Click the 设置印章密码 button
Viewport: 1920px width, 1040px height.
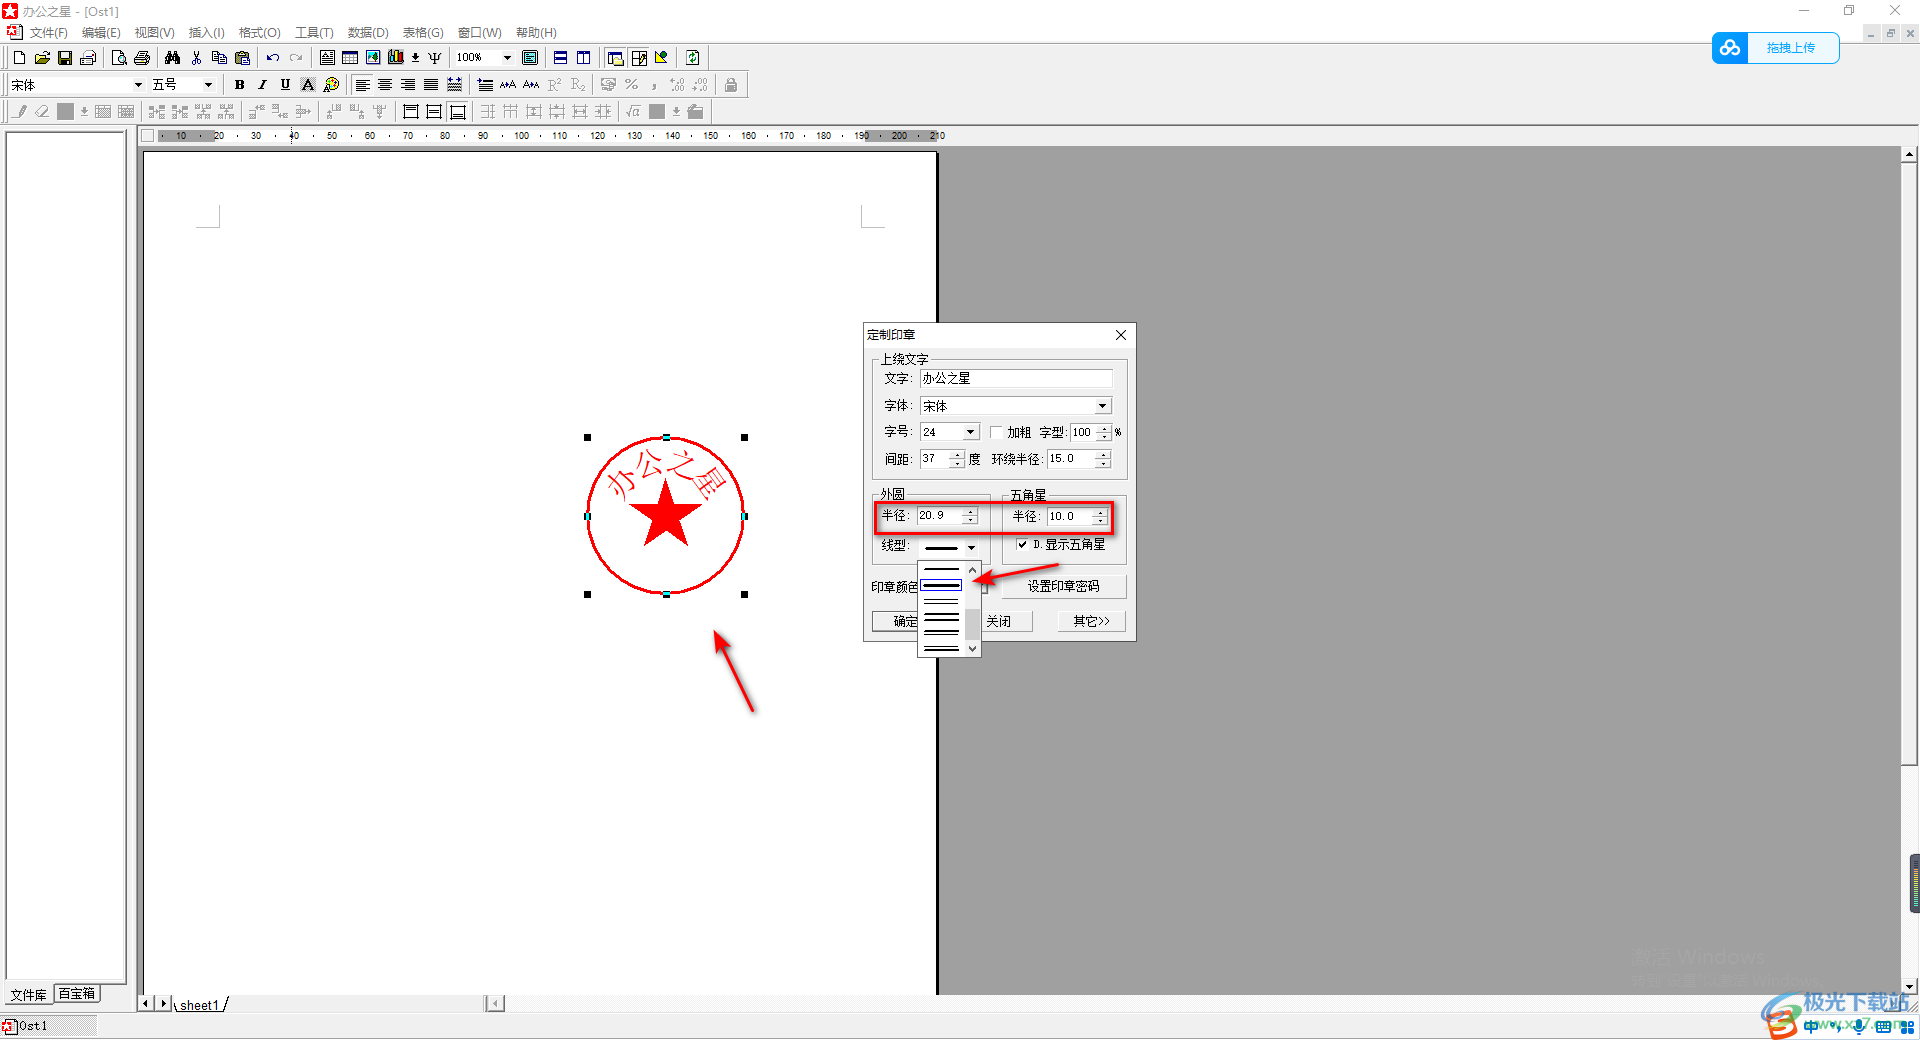click(1063, 587)
